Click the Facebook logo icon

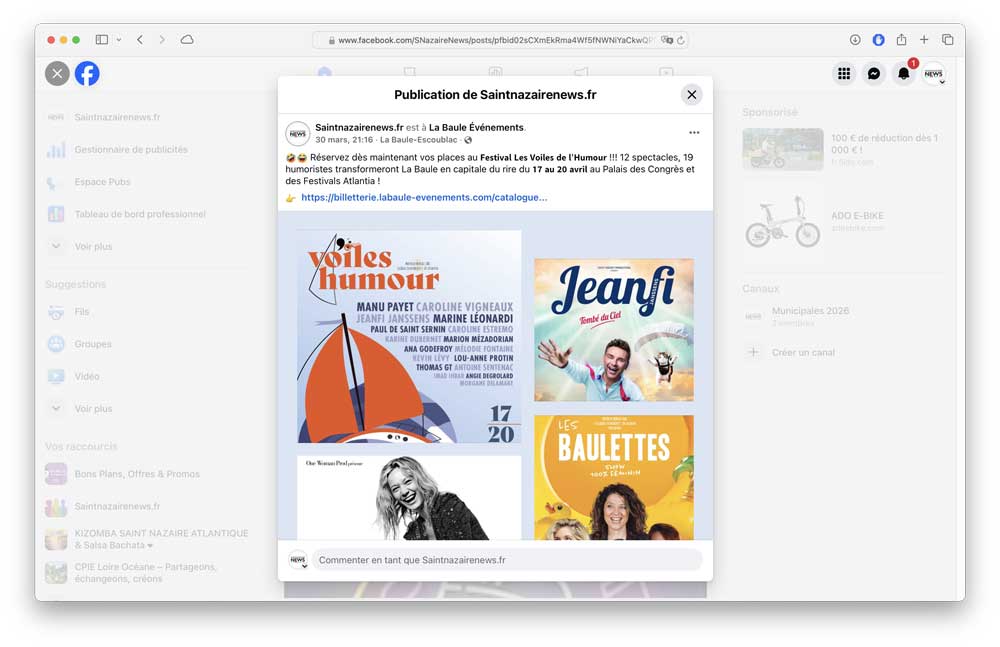click(87, 73)
